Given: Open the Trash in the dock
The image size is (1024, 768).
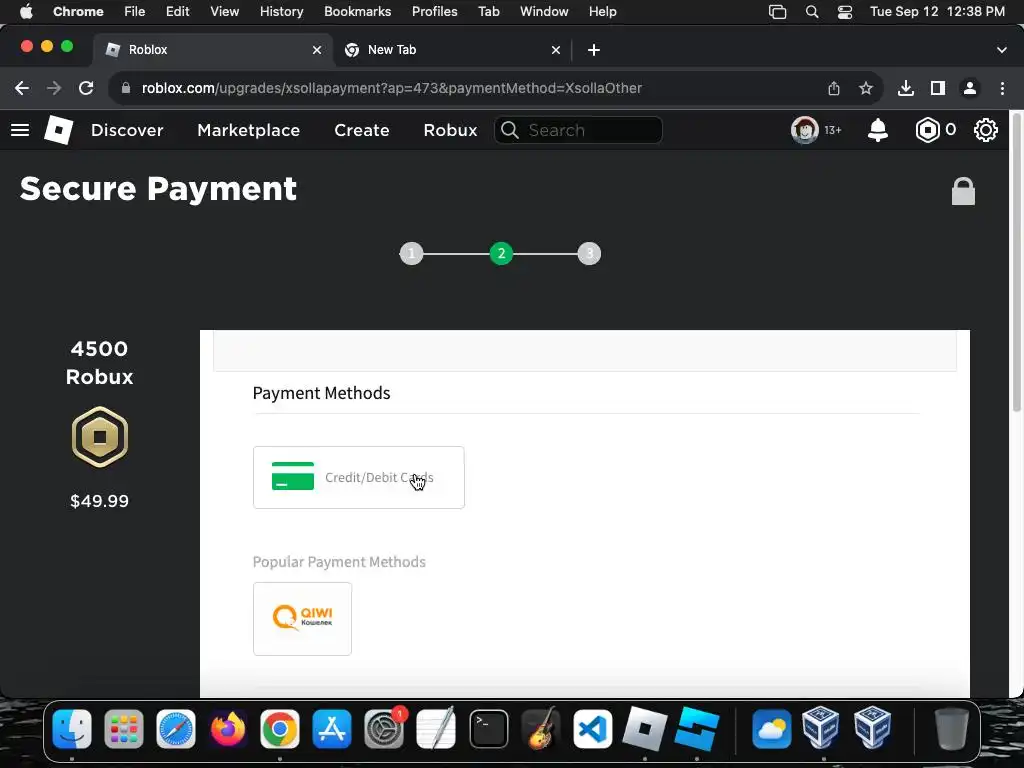Looking at the screenshot, I should coord(952,729).
